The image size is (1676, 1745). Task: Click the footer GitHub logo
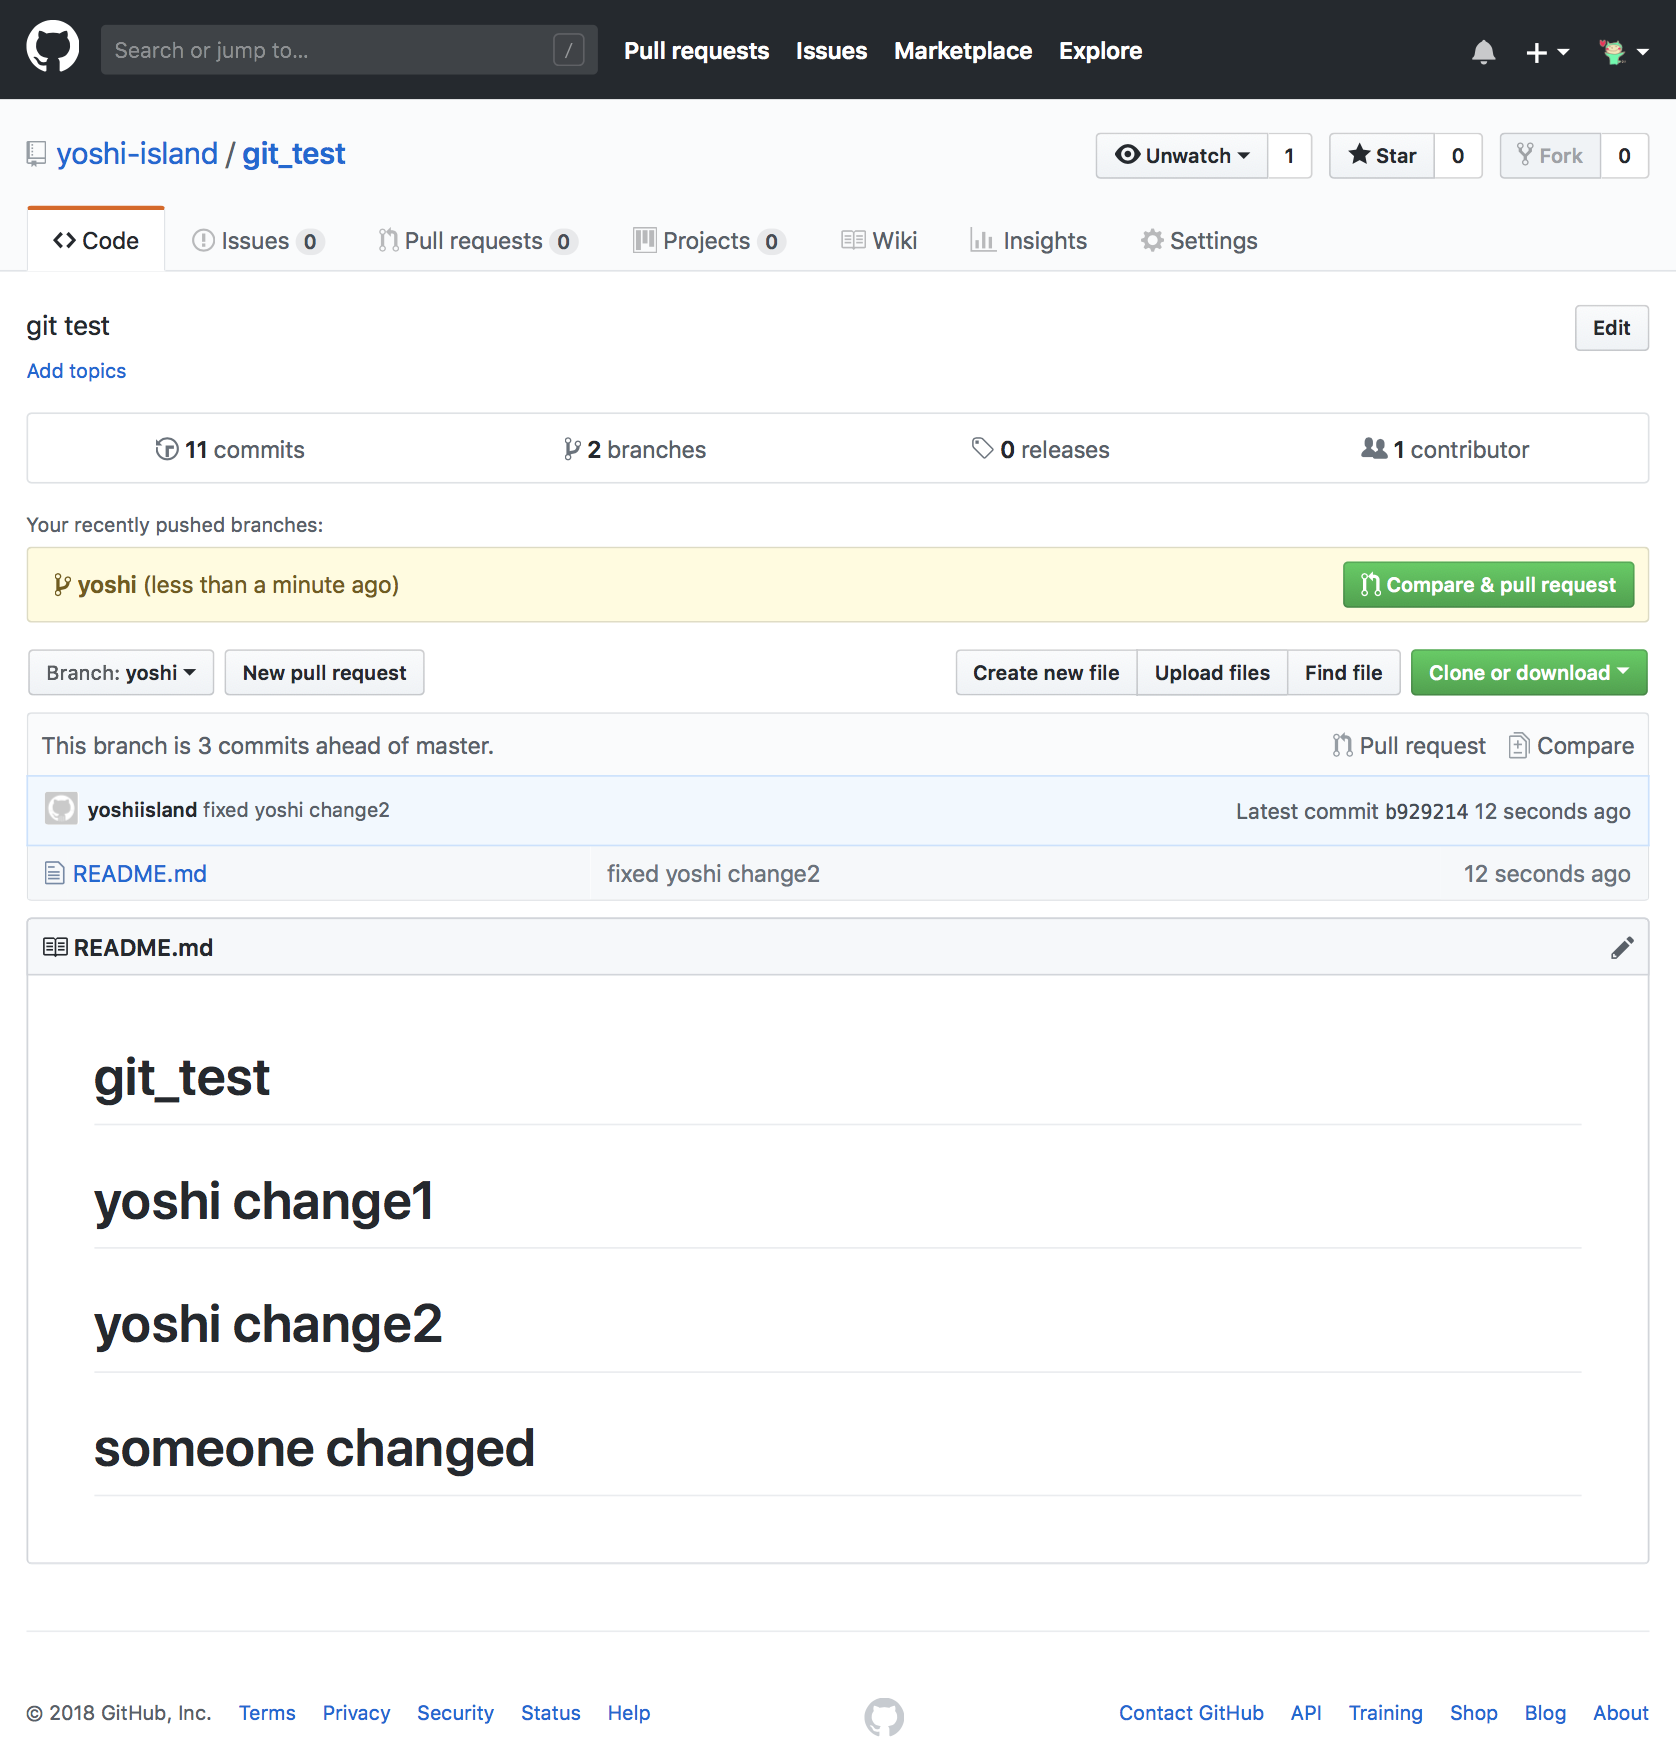pyautogui.click(x=884, y=1716)
